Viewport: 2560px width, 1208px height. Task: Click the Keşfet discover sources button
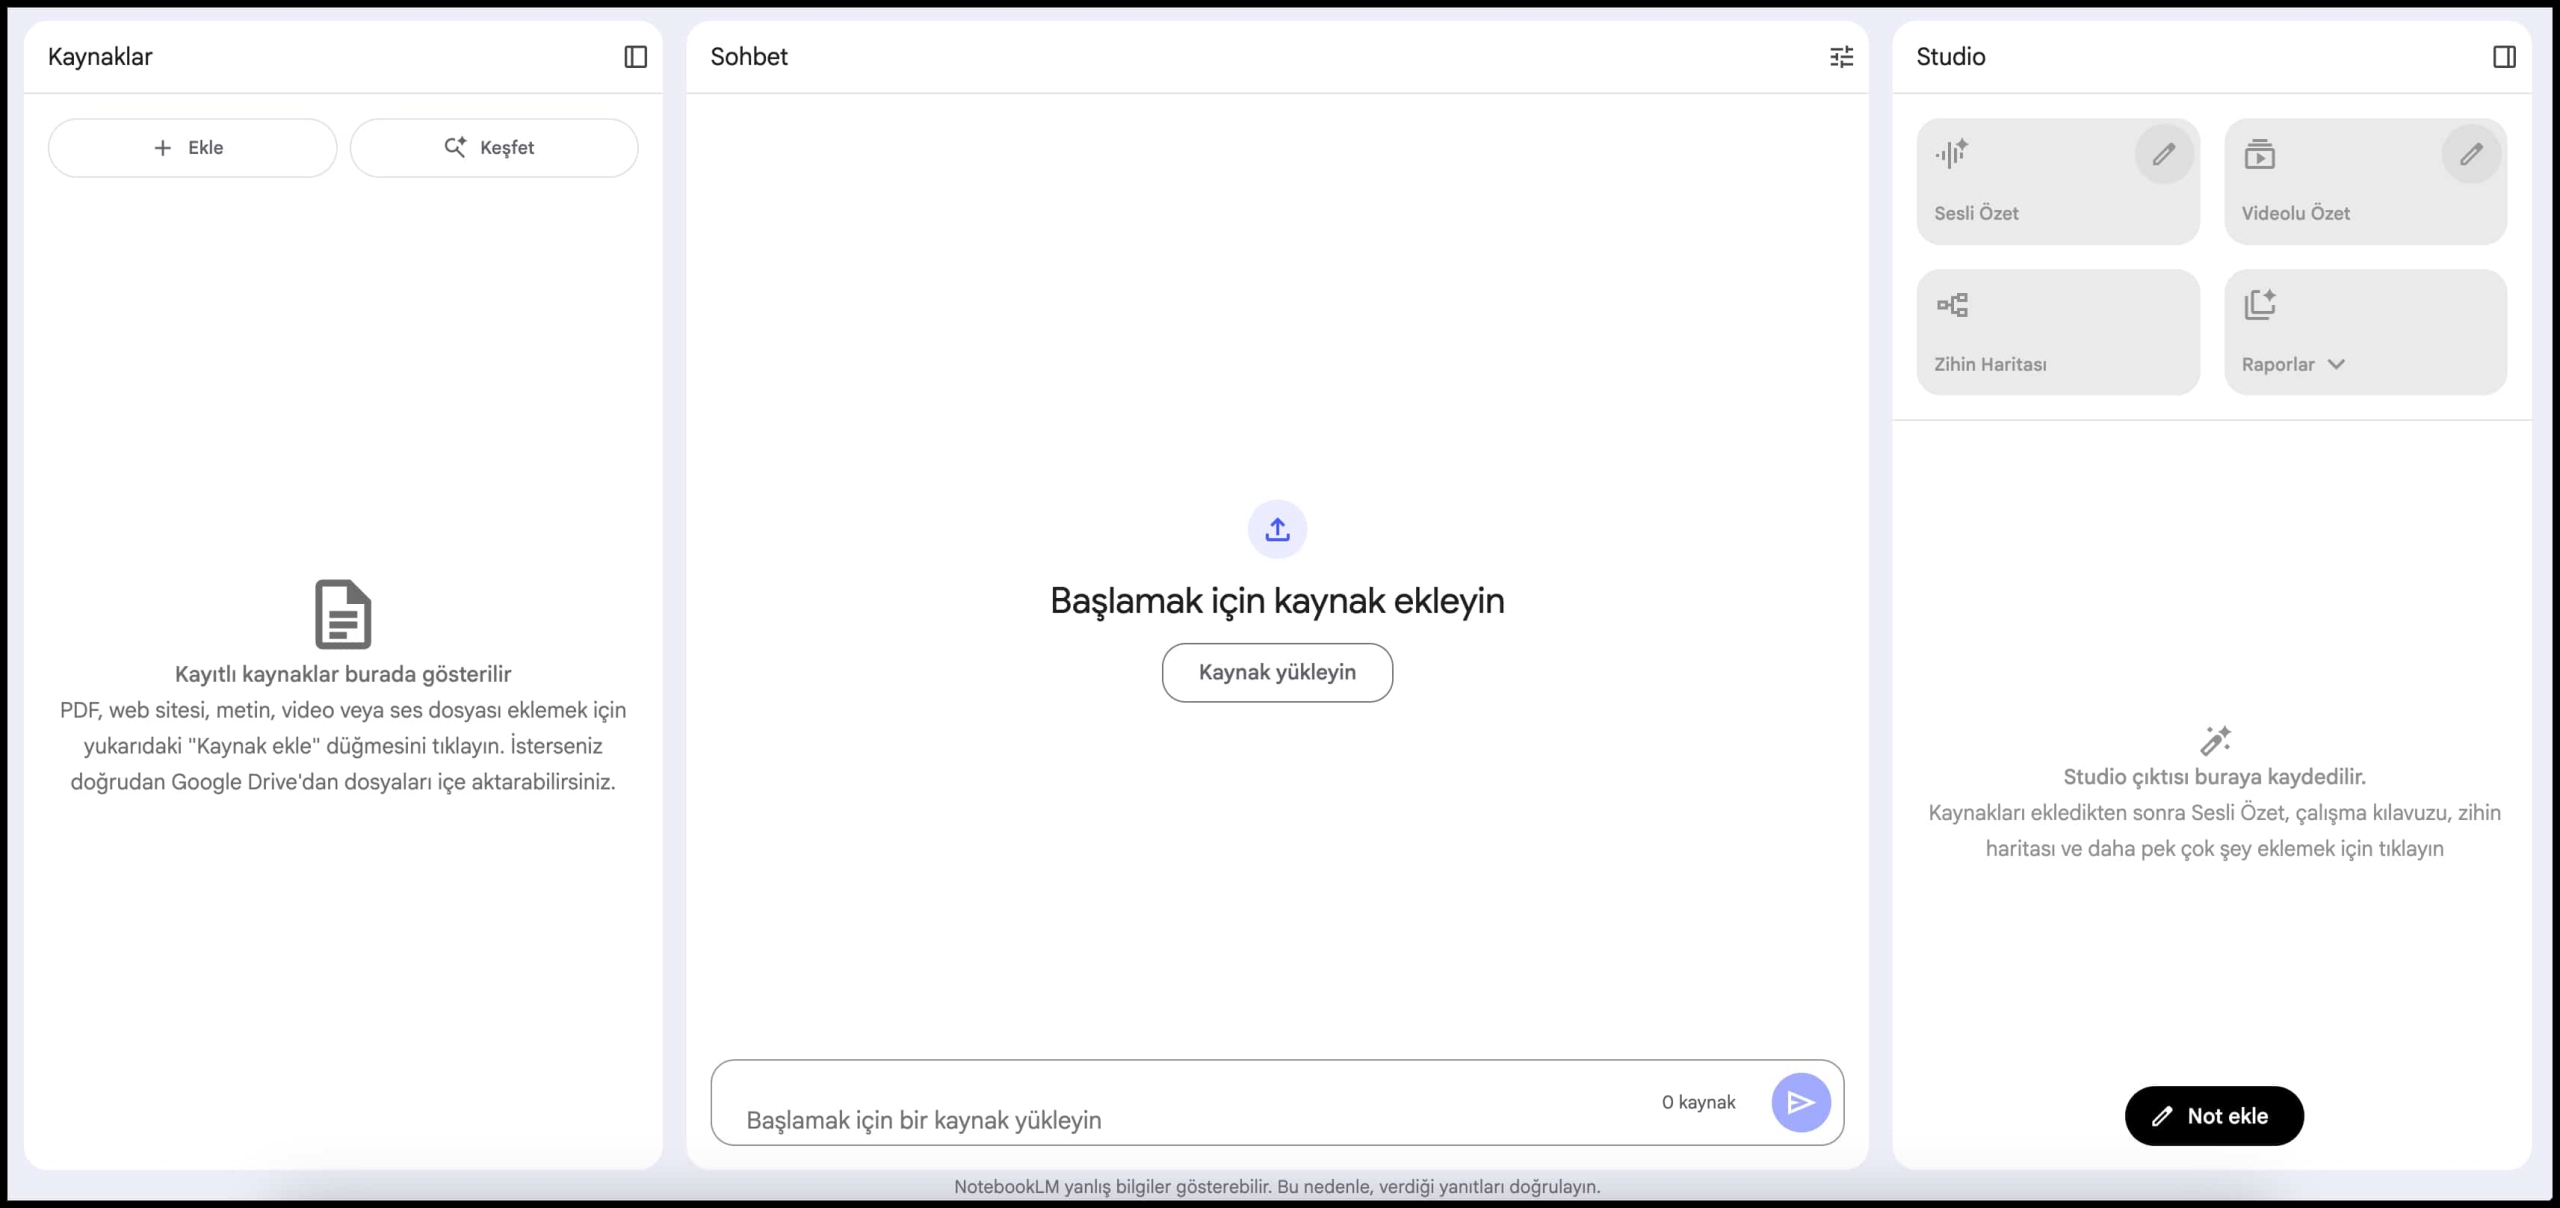coord(494,148)
